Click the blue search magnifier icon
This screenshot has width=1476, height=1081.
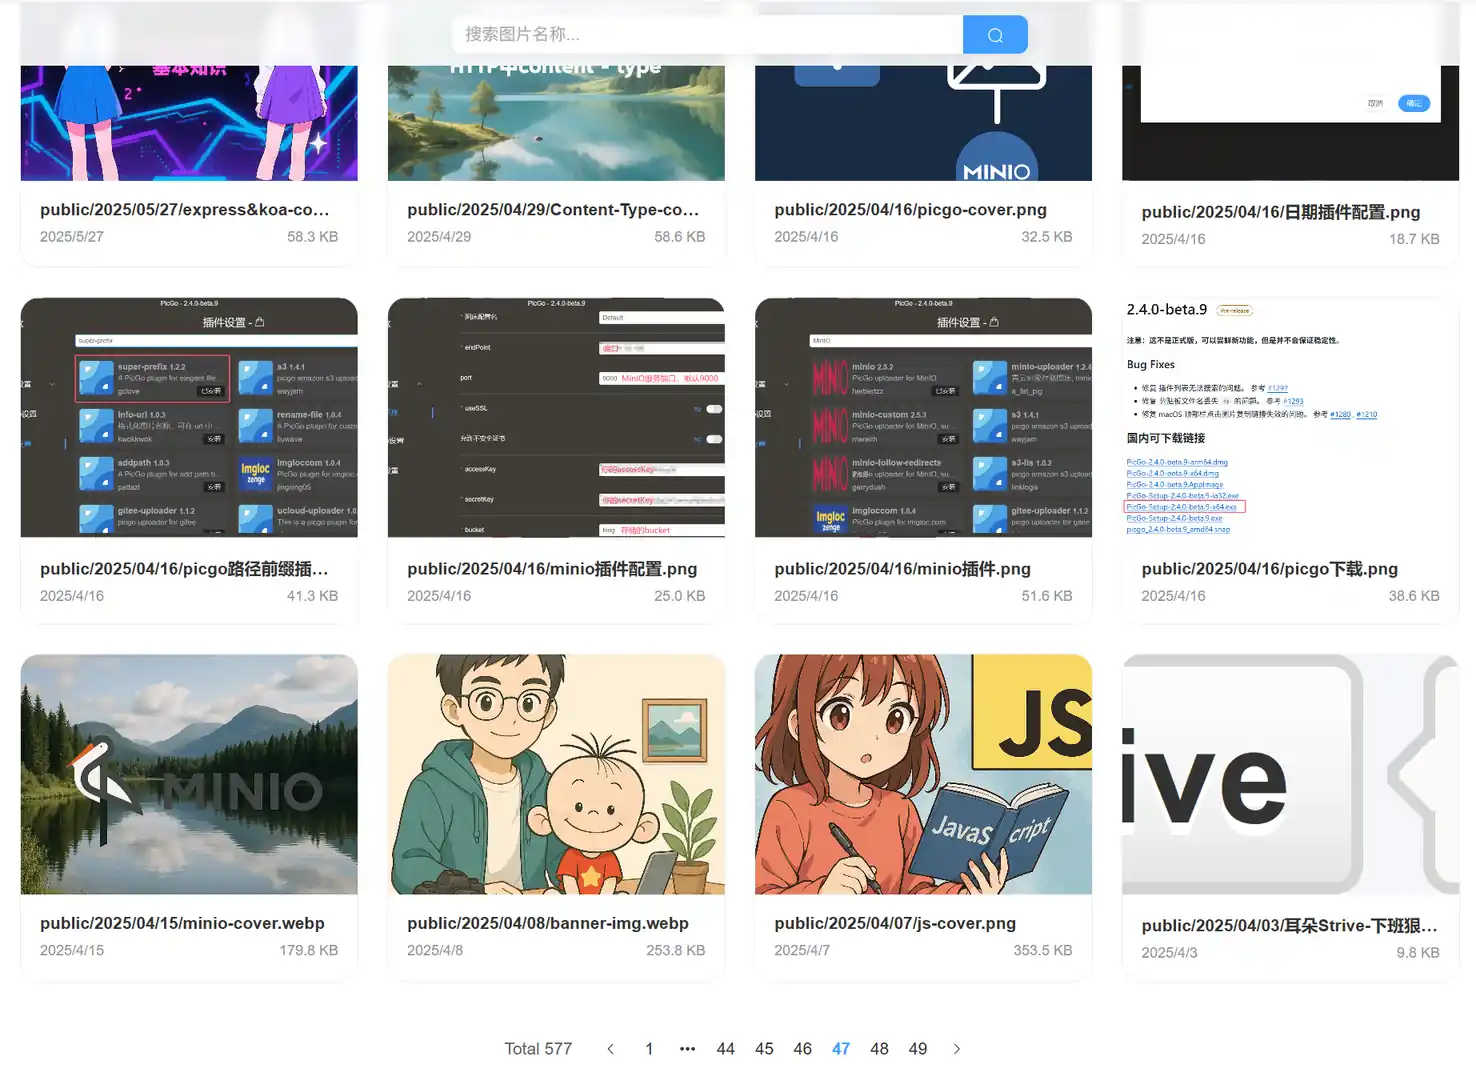pyautogui.click(x=994, y=34)
